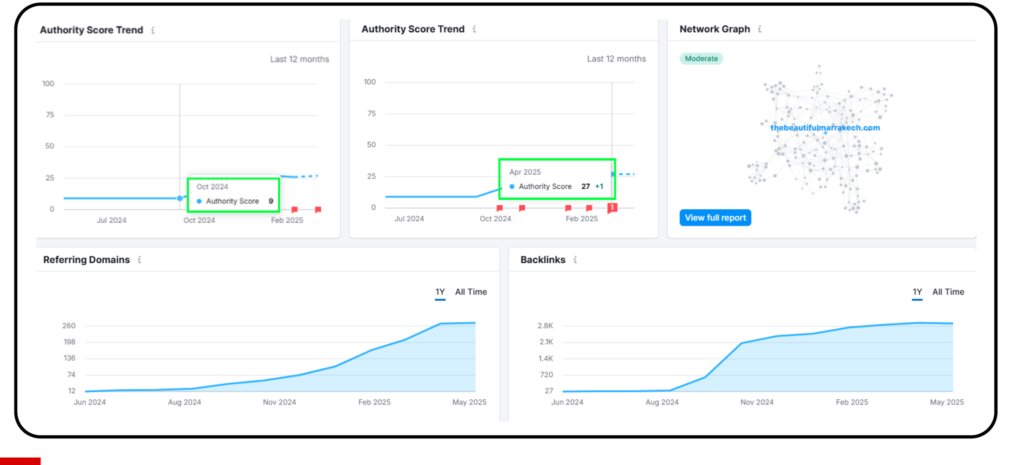Select 1Y tab in Backlinks panel
Image resolution: width=1024 pixels, height=465 pixels.
point(918,293)
